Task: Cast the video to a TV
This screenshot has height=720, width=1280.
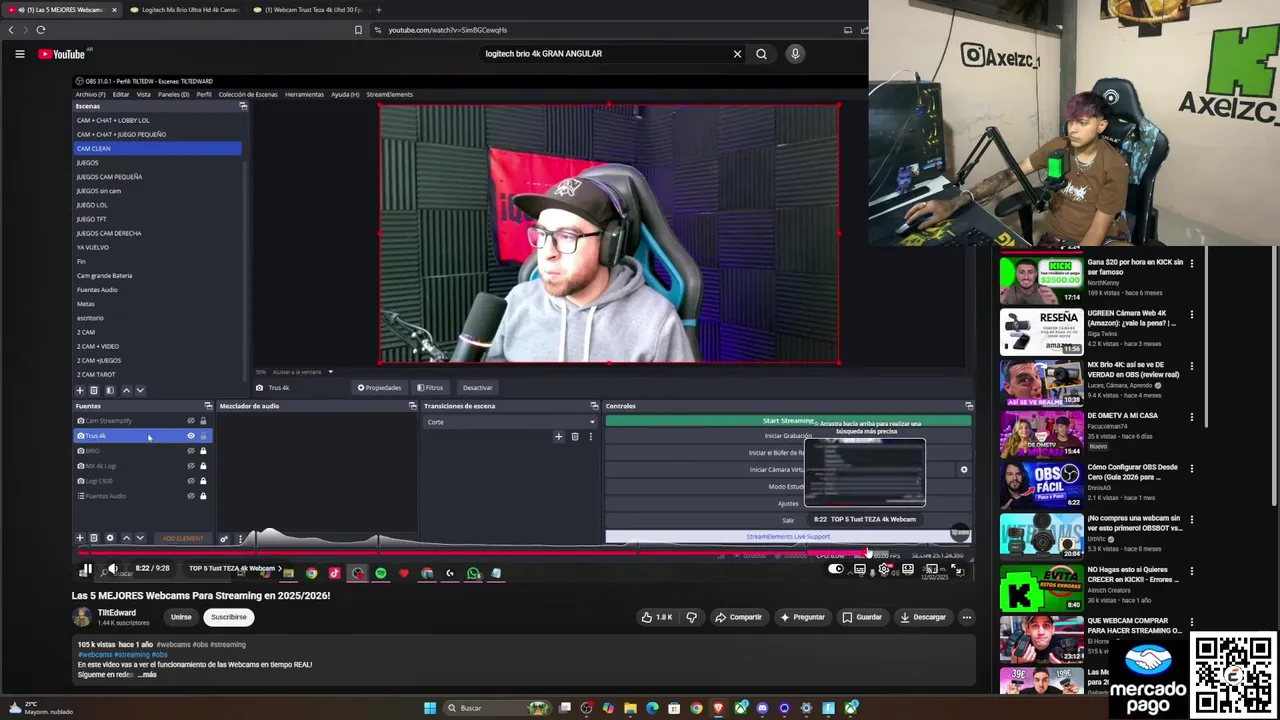Action: click(932, 569)
